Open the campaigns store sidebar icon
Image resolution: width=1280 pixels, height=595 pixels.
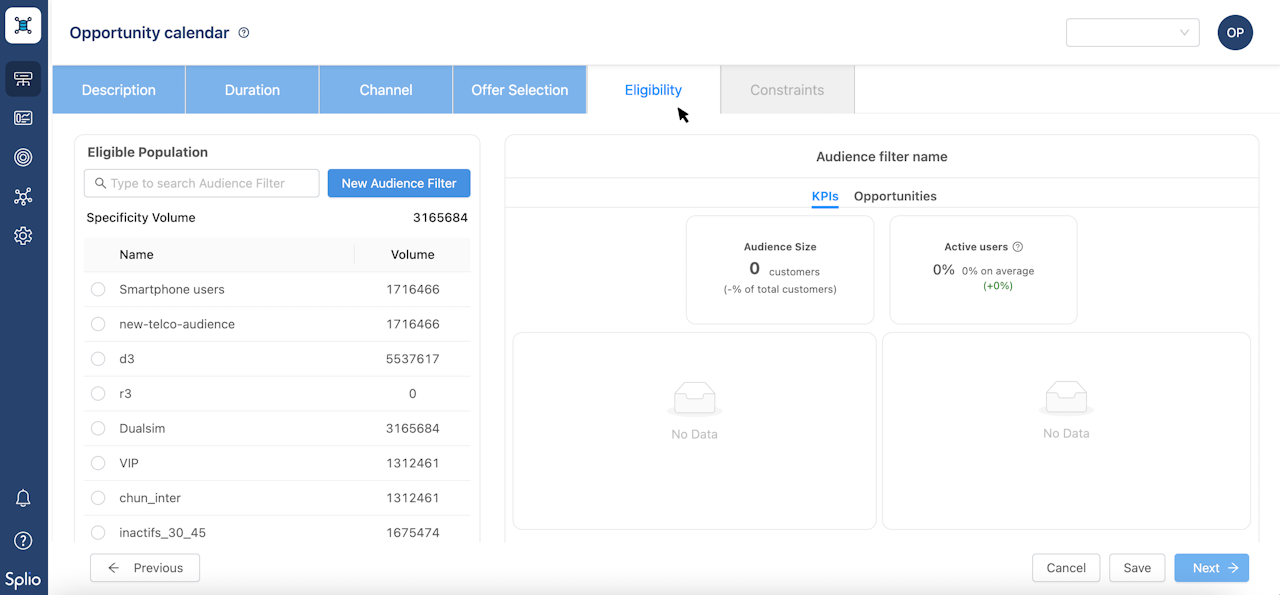click(x=23, y=79)
